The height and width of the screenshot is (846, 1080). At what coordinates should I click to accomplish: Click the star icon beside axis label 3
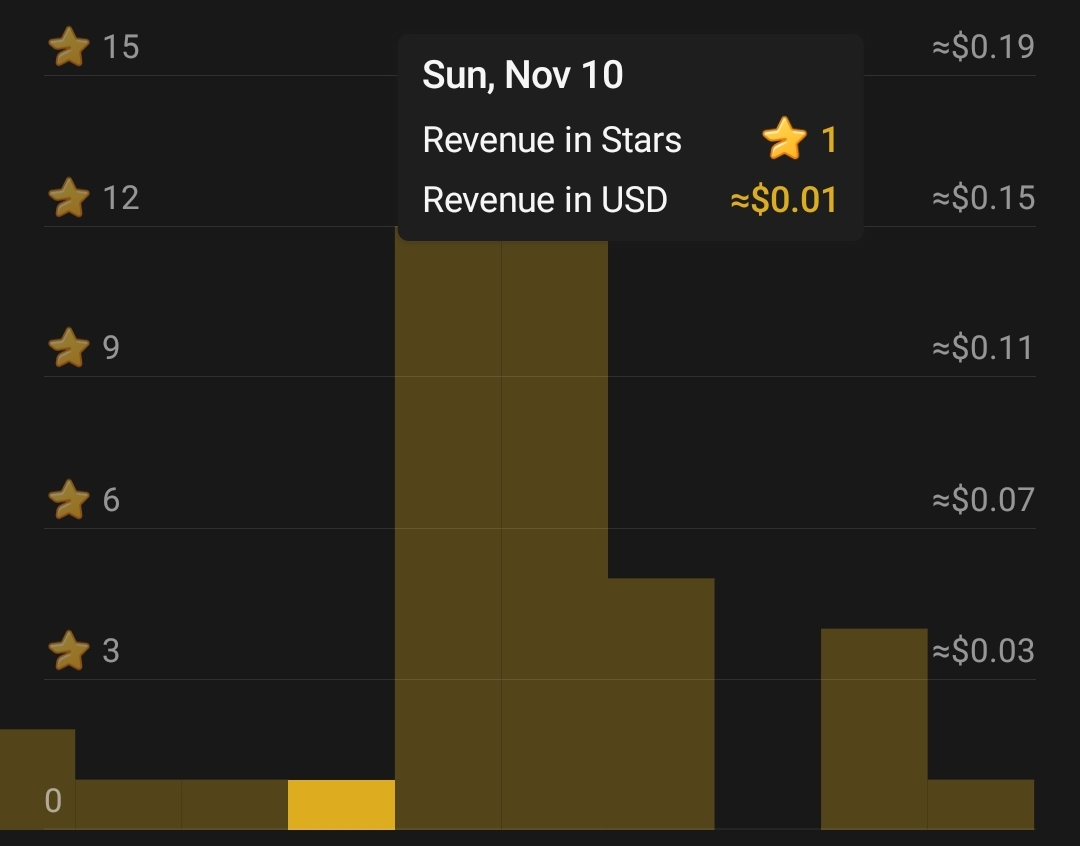[x=68, y=650]
